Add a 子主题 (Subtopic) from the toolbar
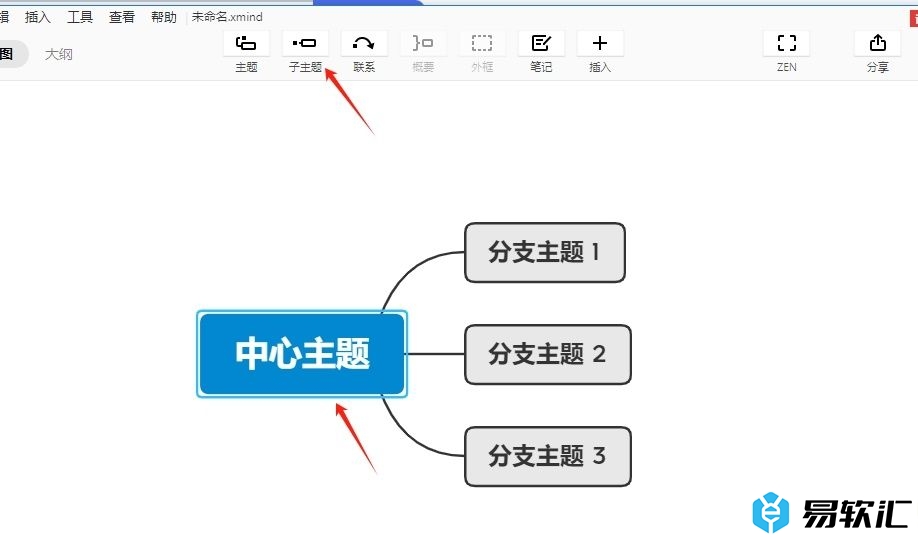Screen dimensions: 918x538 [305, 43]
